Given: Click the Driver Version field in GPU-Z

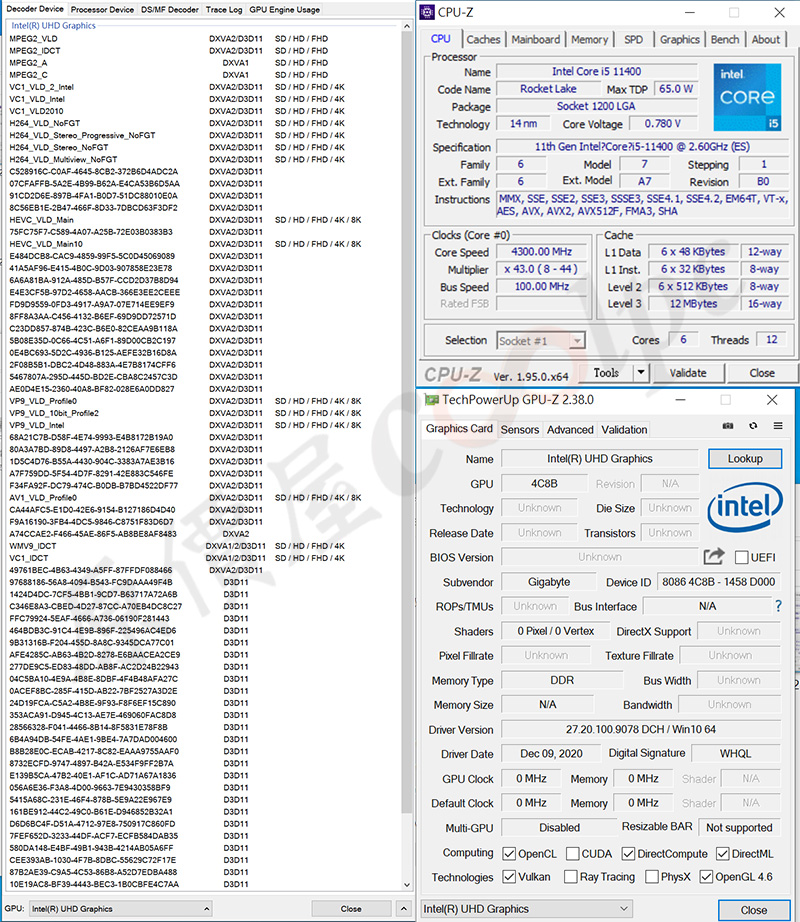Looking at the screenshot, I should tap(641, 729).
